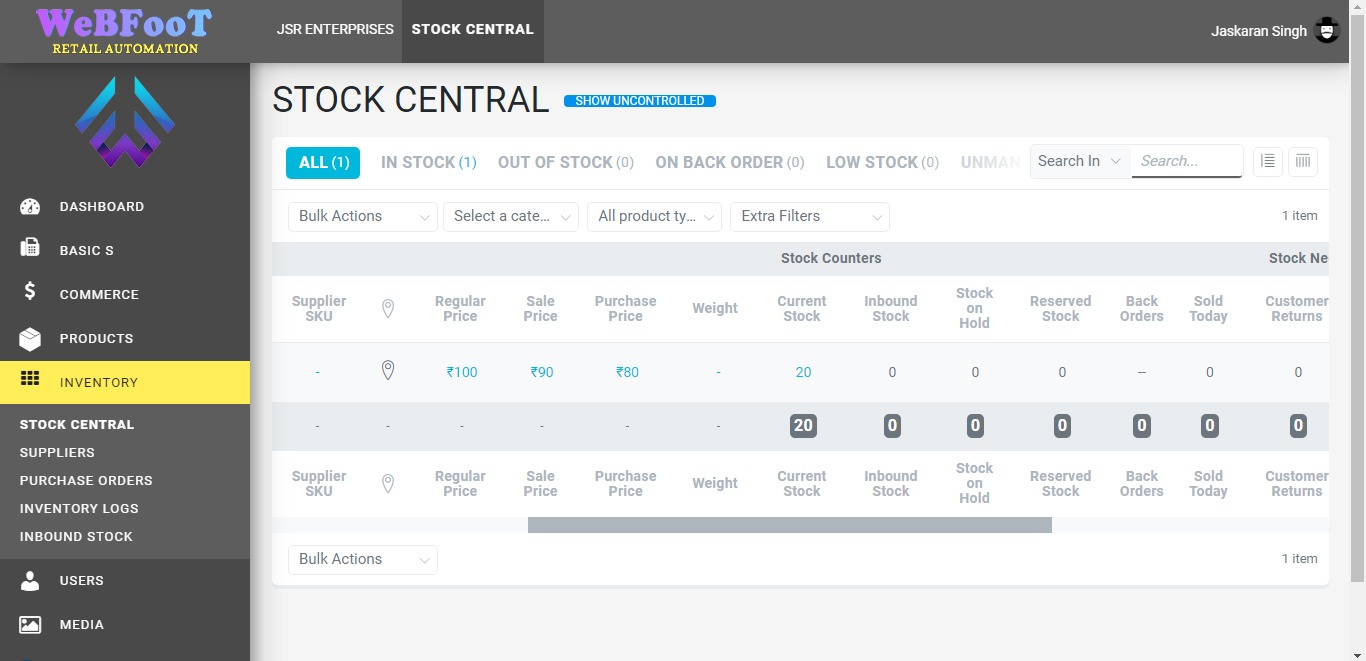This screenshot has width=1366, height=661.
Task: Click the Dashboard gauge icon in sidebar
Action: coord(30,207)
